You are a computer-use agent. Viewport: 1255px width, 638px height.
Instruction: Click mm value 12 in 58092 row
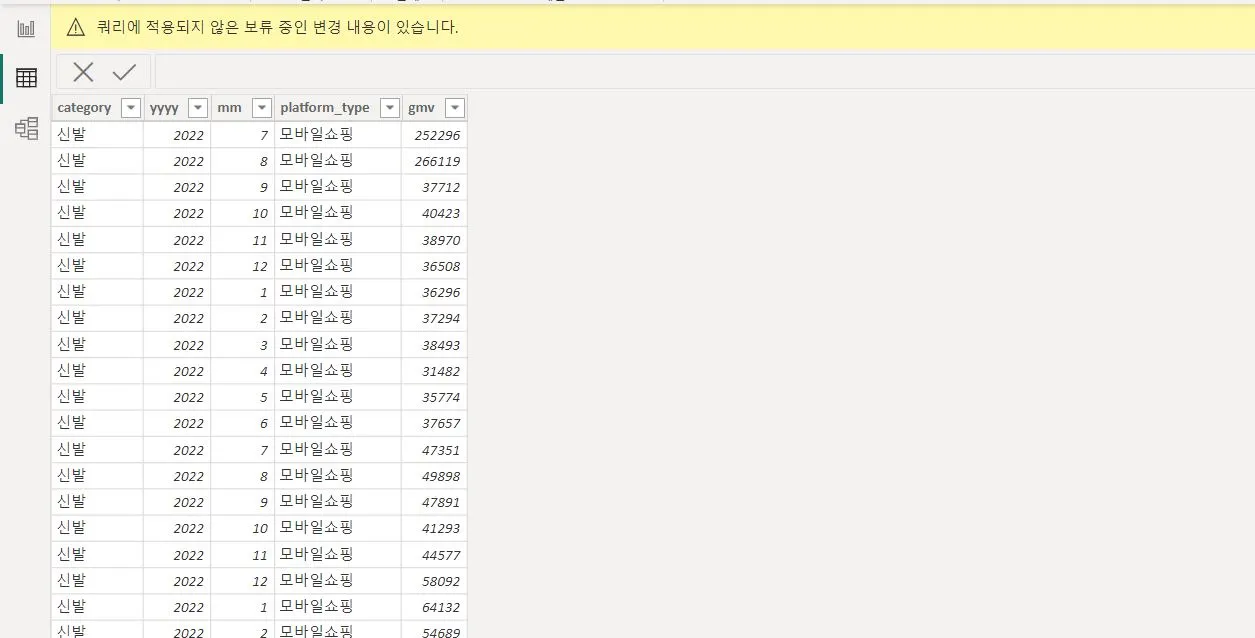260,581
